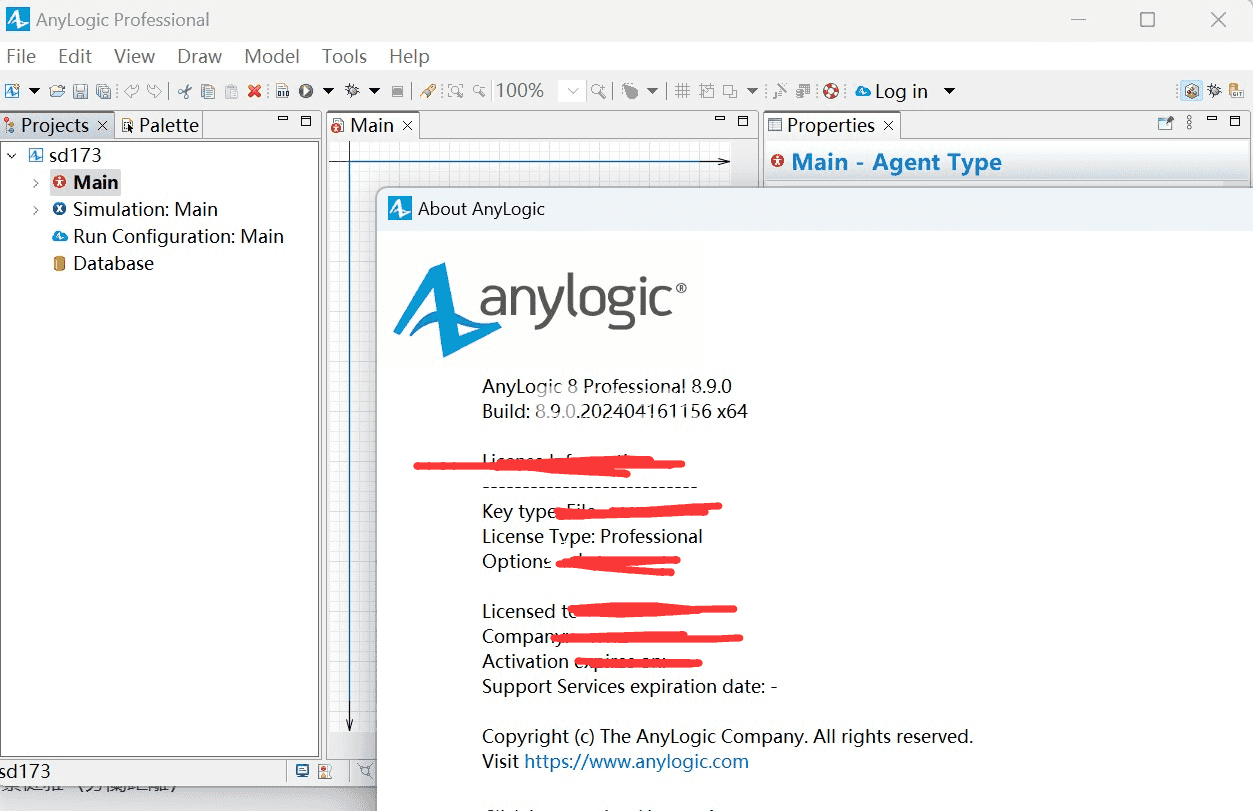Toggle grid visibility in the toolbar
The image size is (1253, 811).
click(681, 90)
